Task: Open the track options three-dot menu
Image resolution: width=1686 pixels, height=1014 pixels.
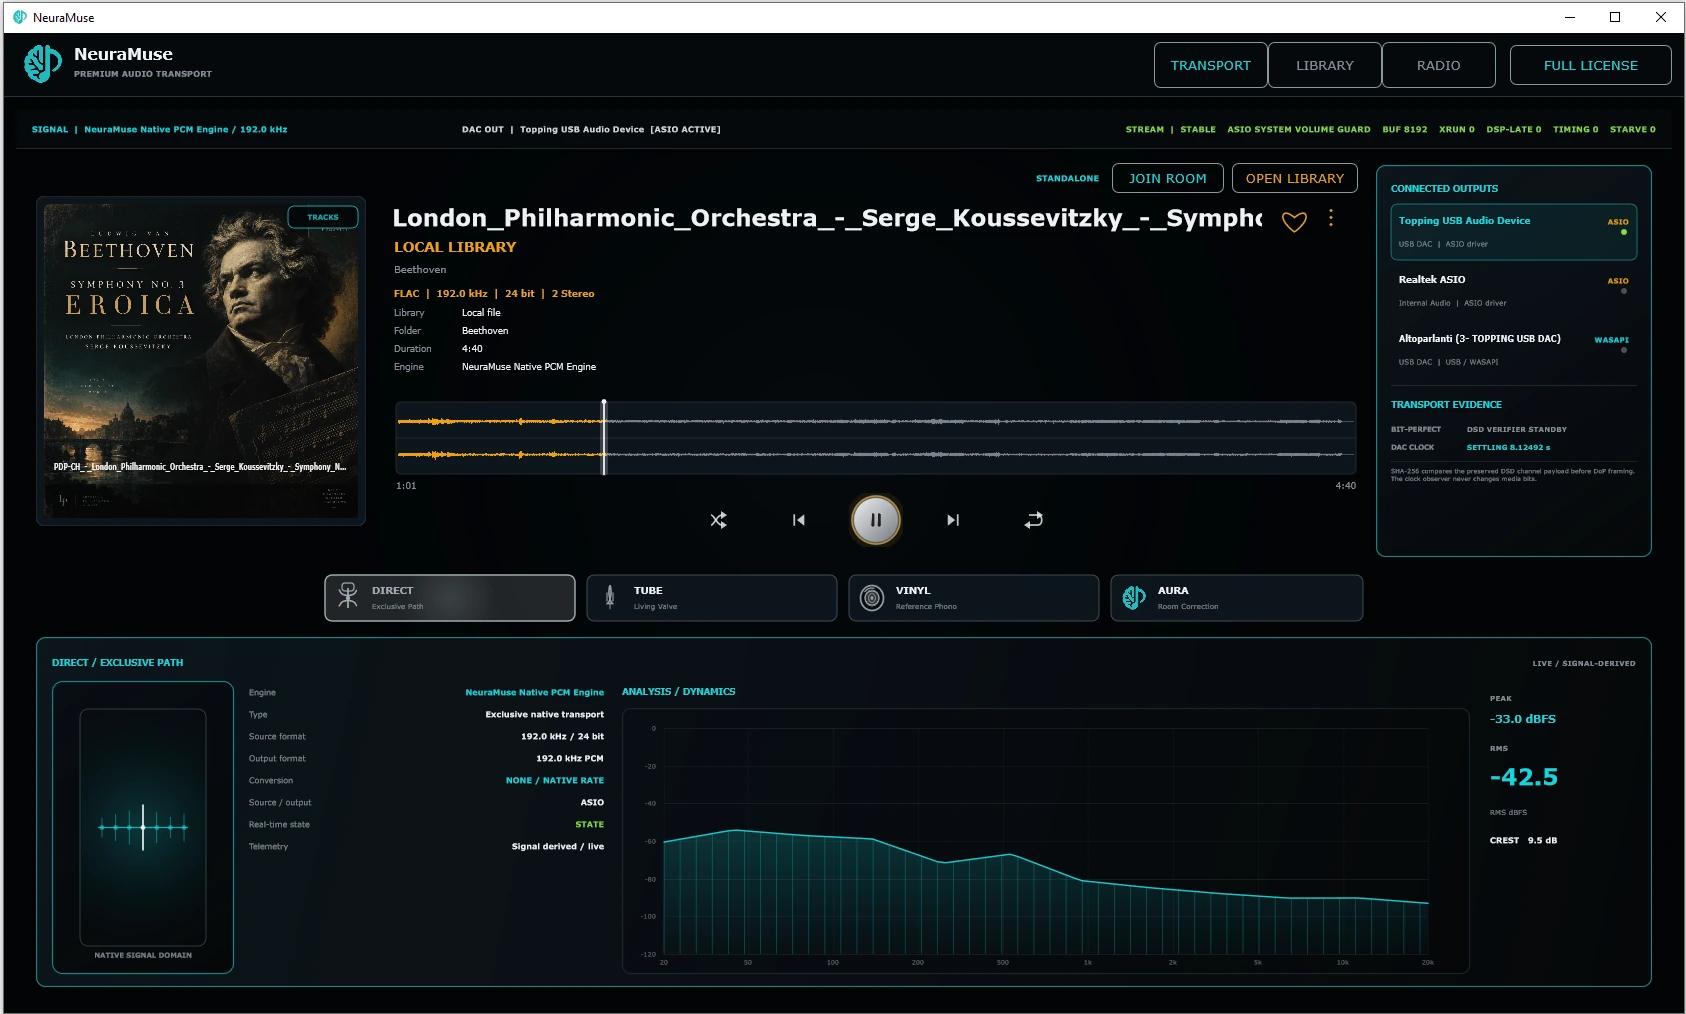Action: point(1331,218)
